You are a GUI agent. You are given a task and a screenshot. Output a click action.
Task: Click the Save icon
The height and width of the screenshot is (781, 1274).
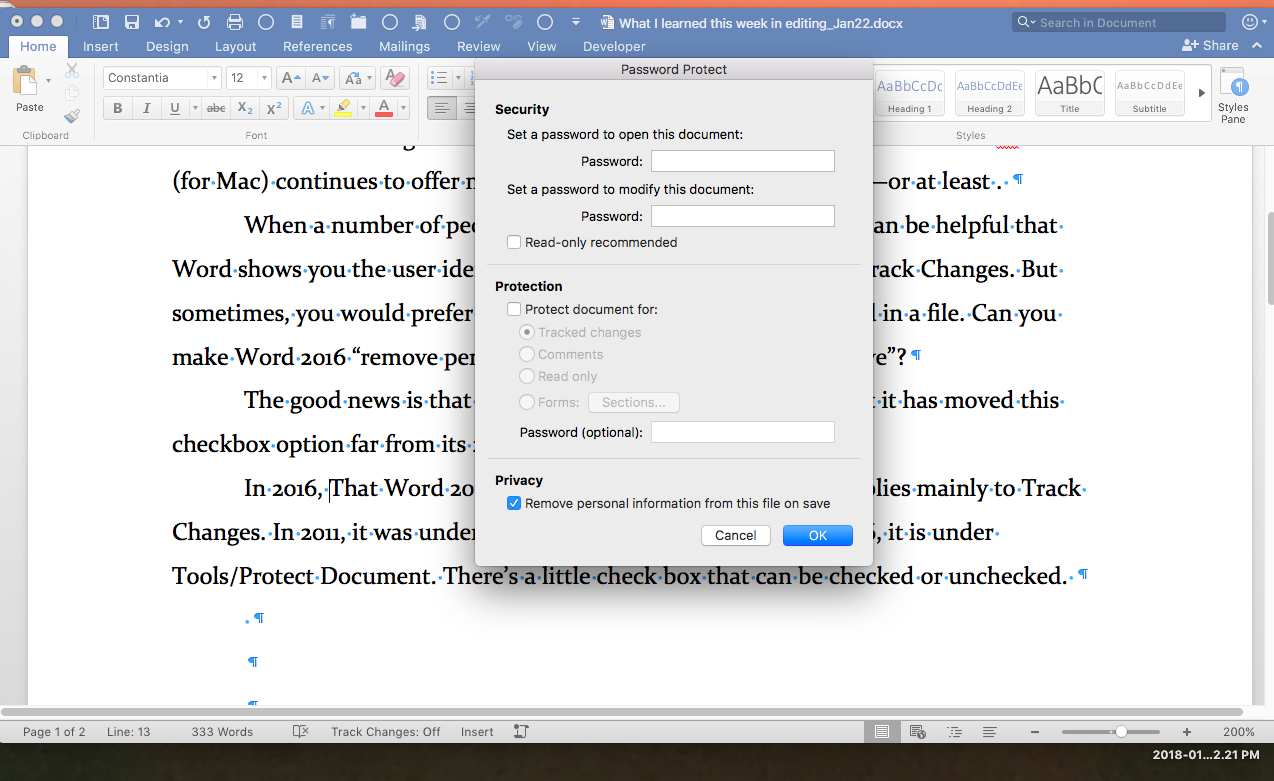click(132, 22)
